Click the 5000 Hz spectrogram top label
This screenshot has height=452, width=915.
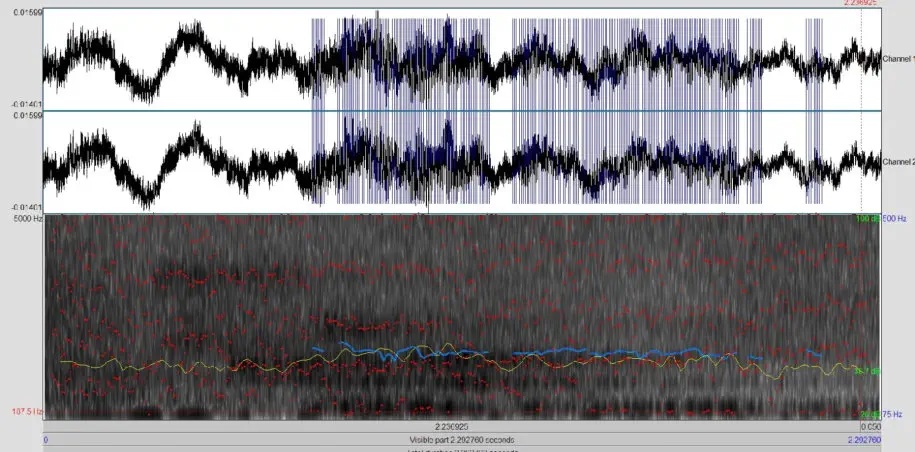pos(29,219)
